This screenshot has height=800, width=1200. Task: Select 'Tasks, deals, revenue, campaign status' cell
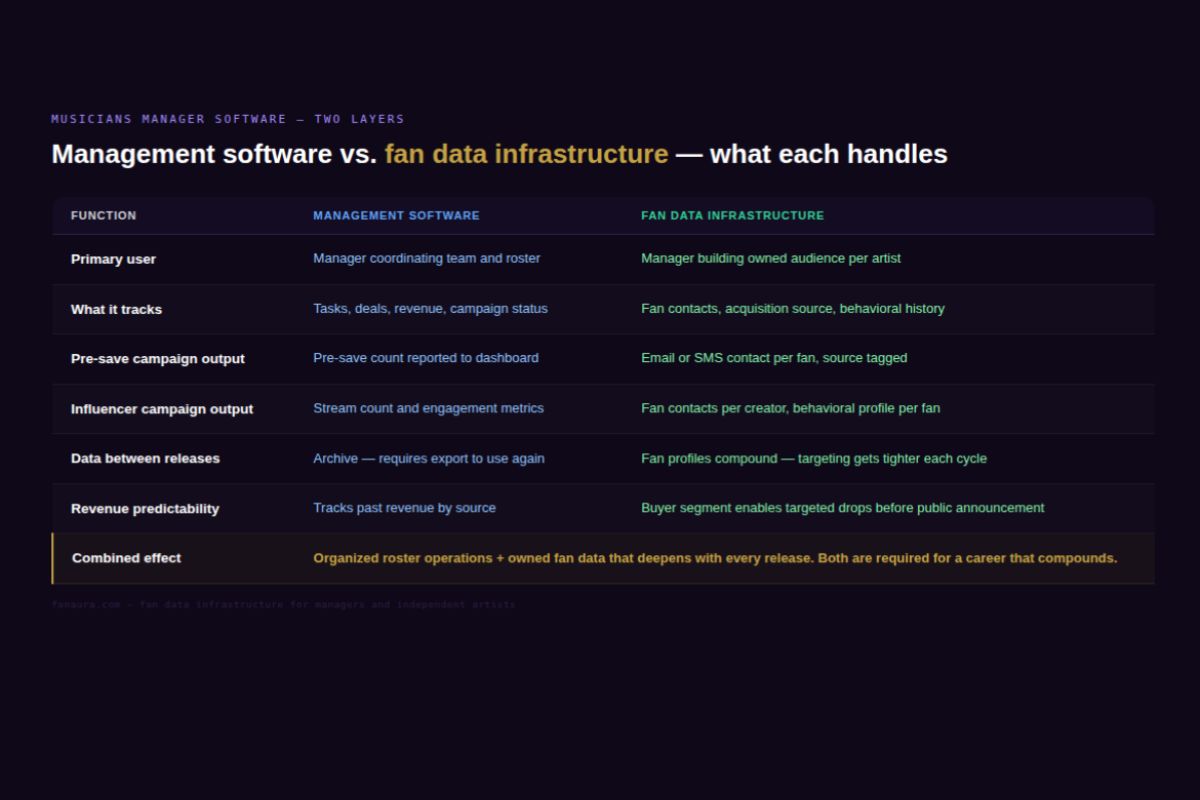coord(430,309)
